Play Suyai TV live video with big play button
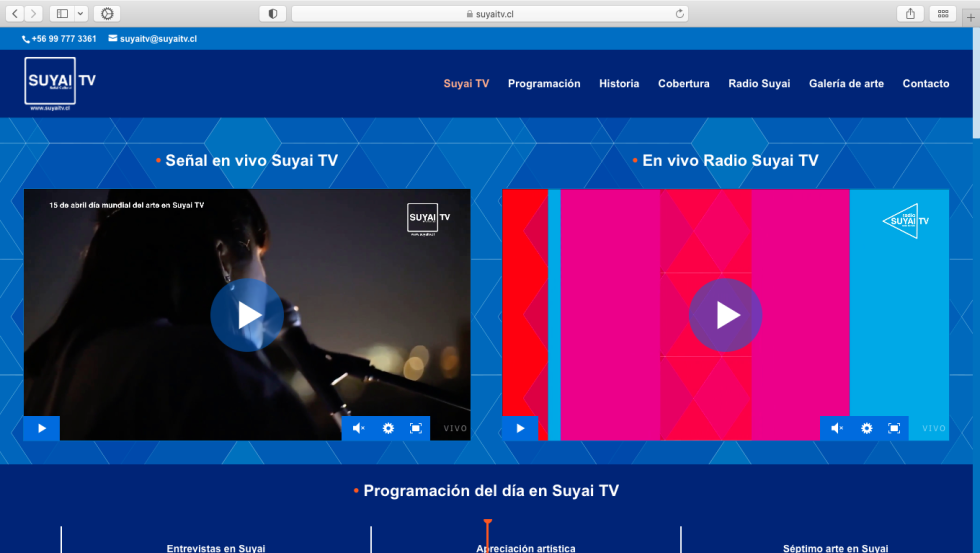The width and height of the screenshot is (980, 553). pyautogui.click(x=247, y=315)
